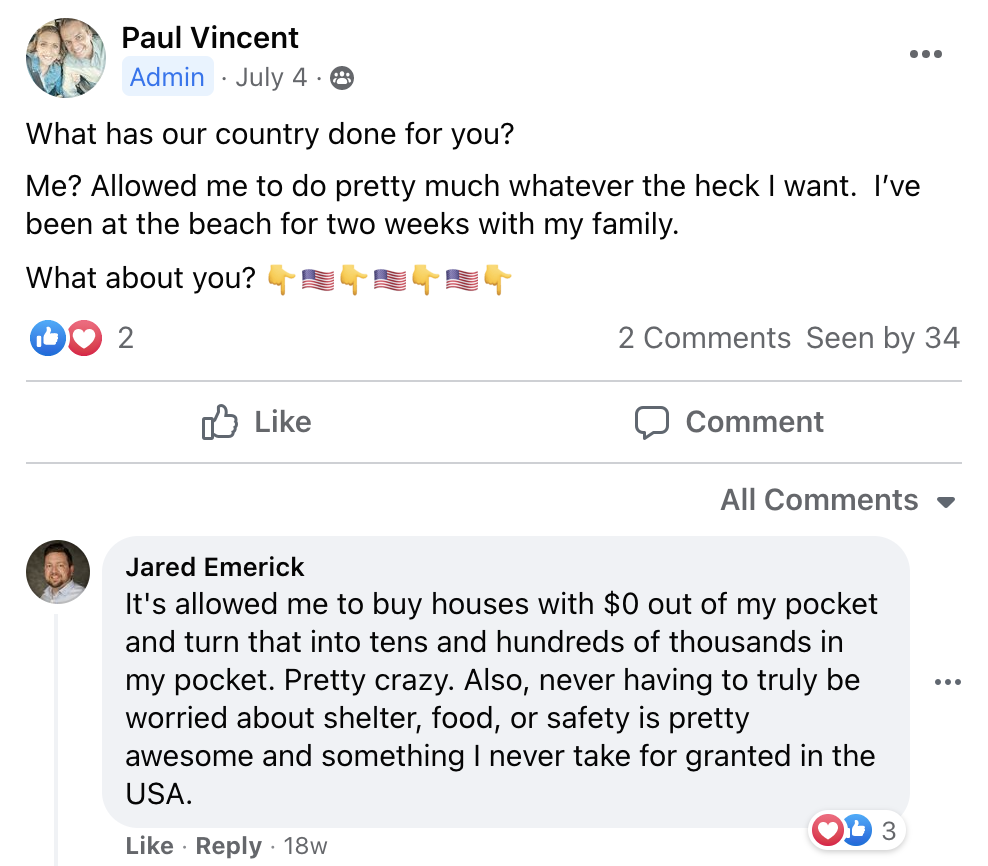The width and height of the screenshot is (988, 866).
Task: Click the group privacy icon beside July 4
Action: pyautogui.click(x=342, y=78)
